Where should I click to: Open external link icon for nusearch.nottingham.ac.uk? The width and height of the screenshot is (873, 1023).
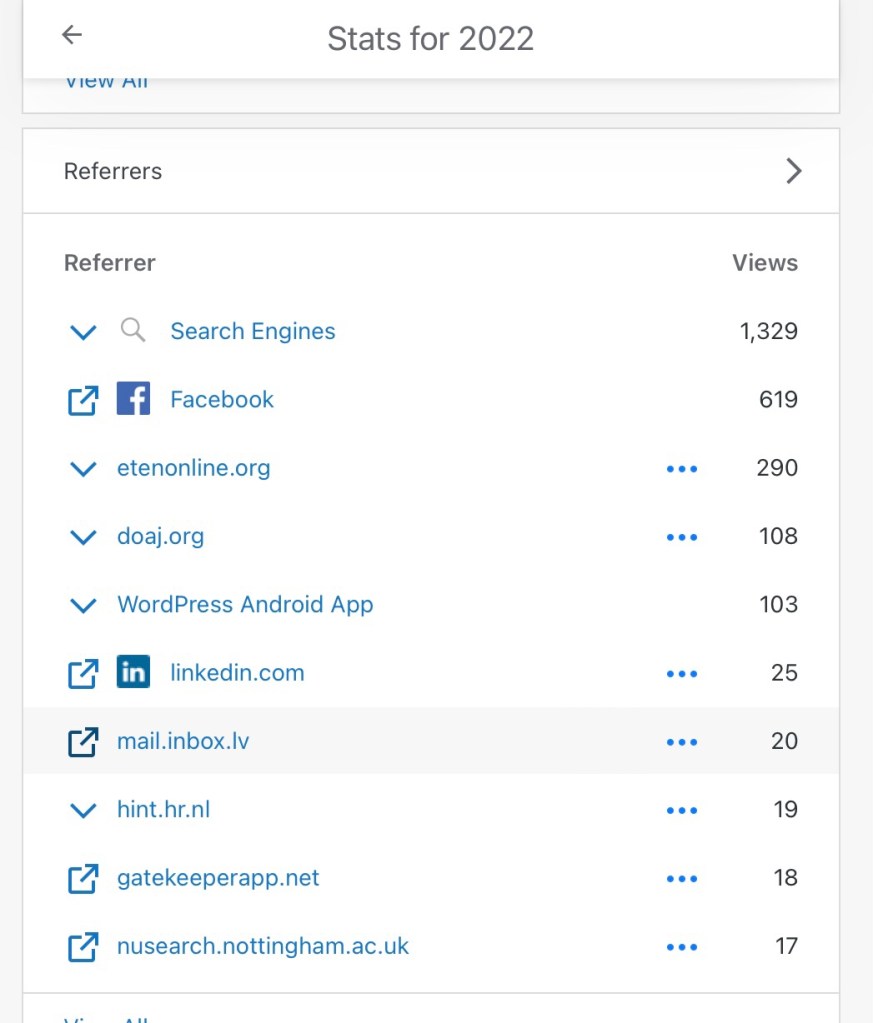coord(83,946)
